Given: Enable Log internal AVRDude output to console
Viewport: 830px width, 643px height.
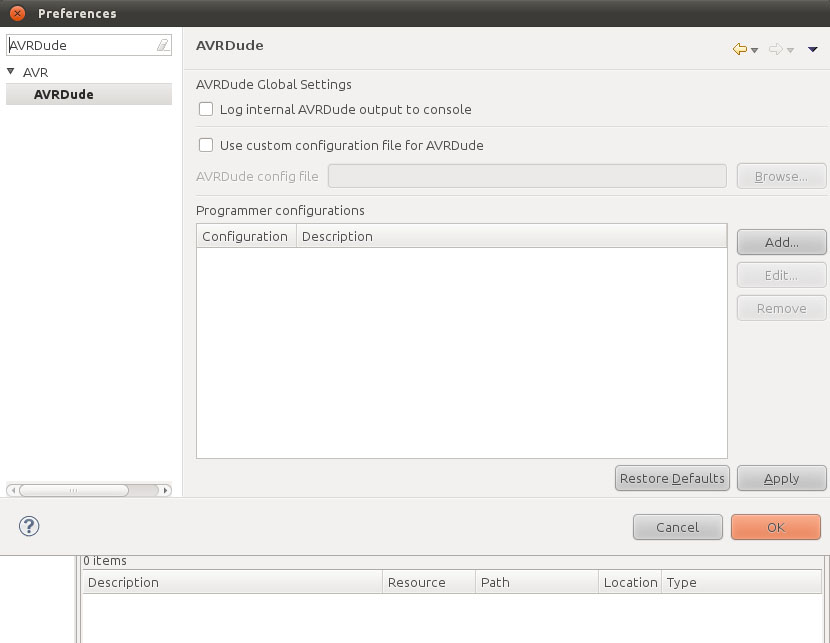Looking at the screenshot, I should 206,109.
